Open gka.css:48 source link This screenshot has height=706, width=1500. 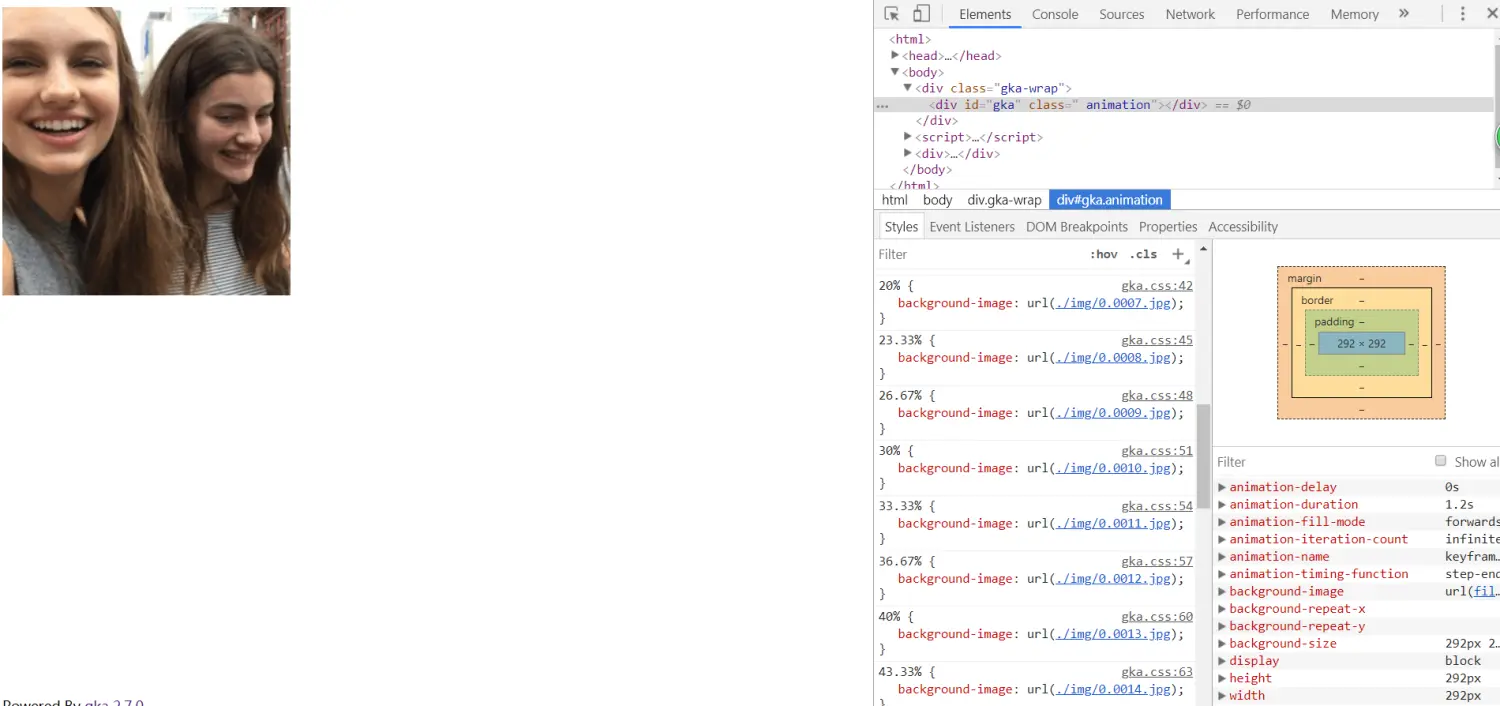click(1157, 396)
